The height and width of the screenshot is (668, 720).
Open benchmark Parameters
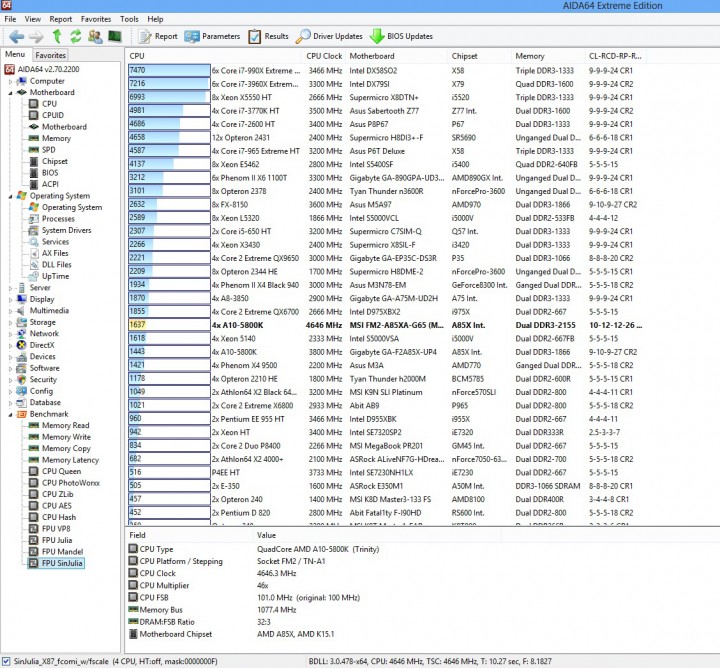point(212,36)
